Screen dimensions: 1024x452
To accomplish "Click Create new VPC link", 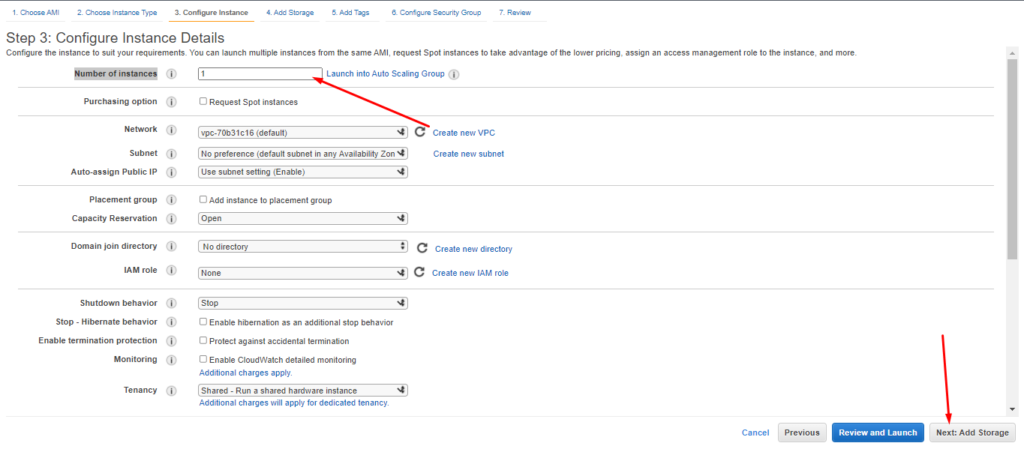I will click(464, 133).
